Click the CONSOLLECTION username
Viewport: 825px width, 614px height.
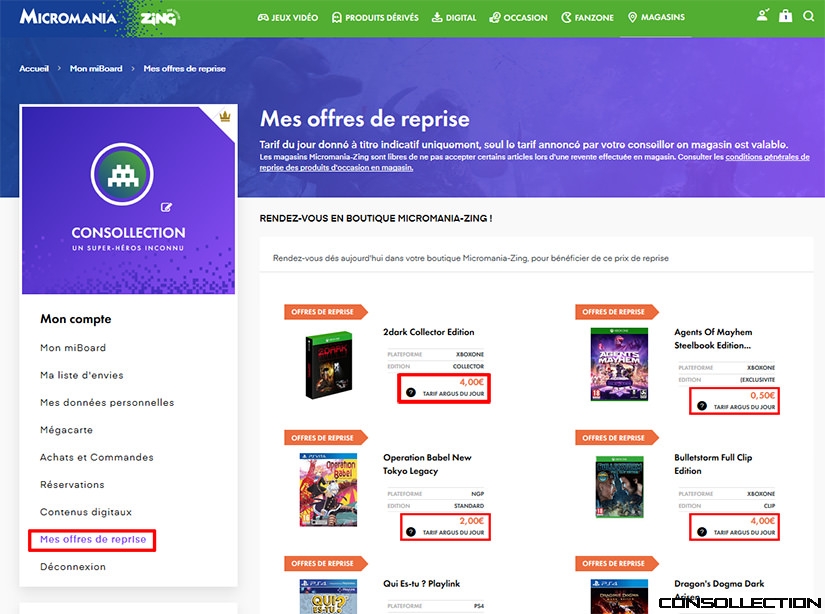click(128, 233)
